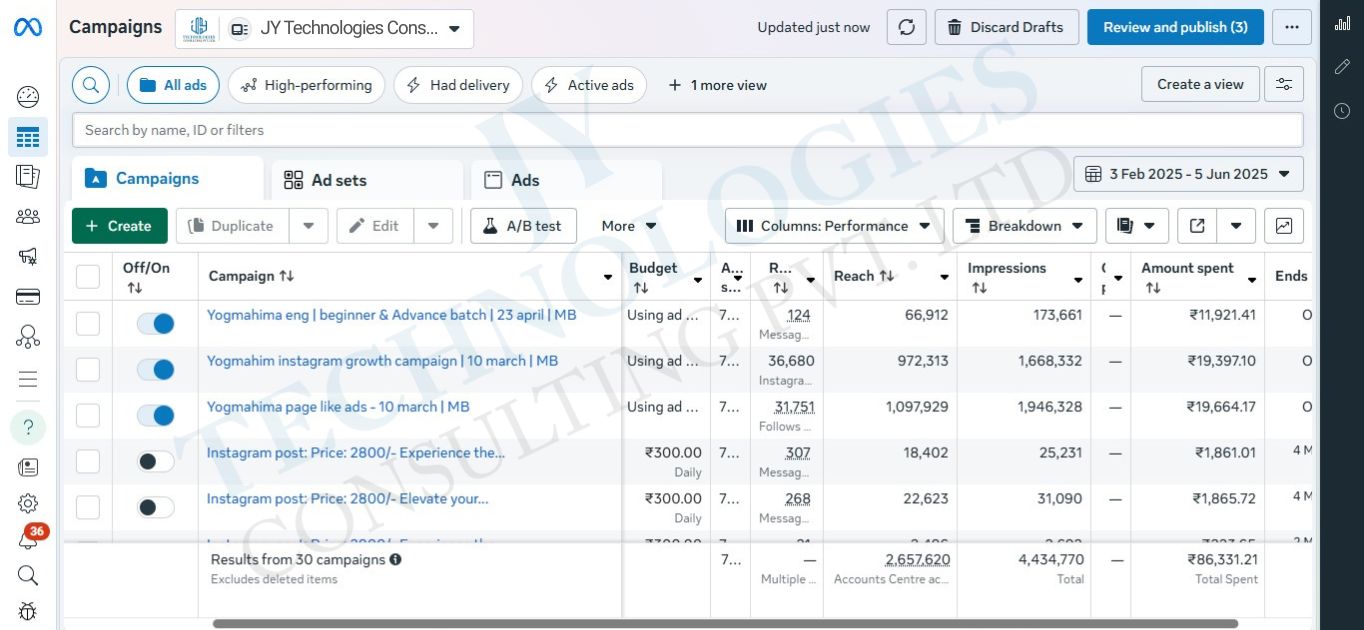Open the chart view icon button
The height and width of the screenshot is (630, 1364).
coord(1284,226)
